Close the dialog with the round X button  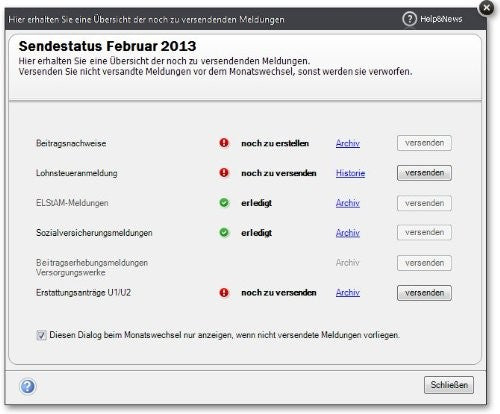(487, 7)
